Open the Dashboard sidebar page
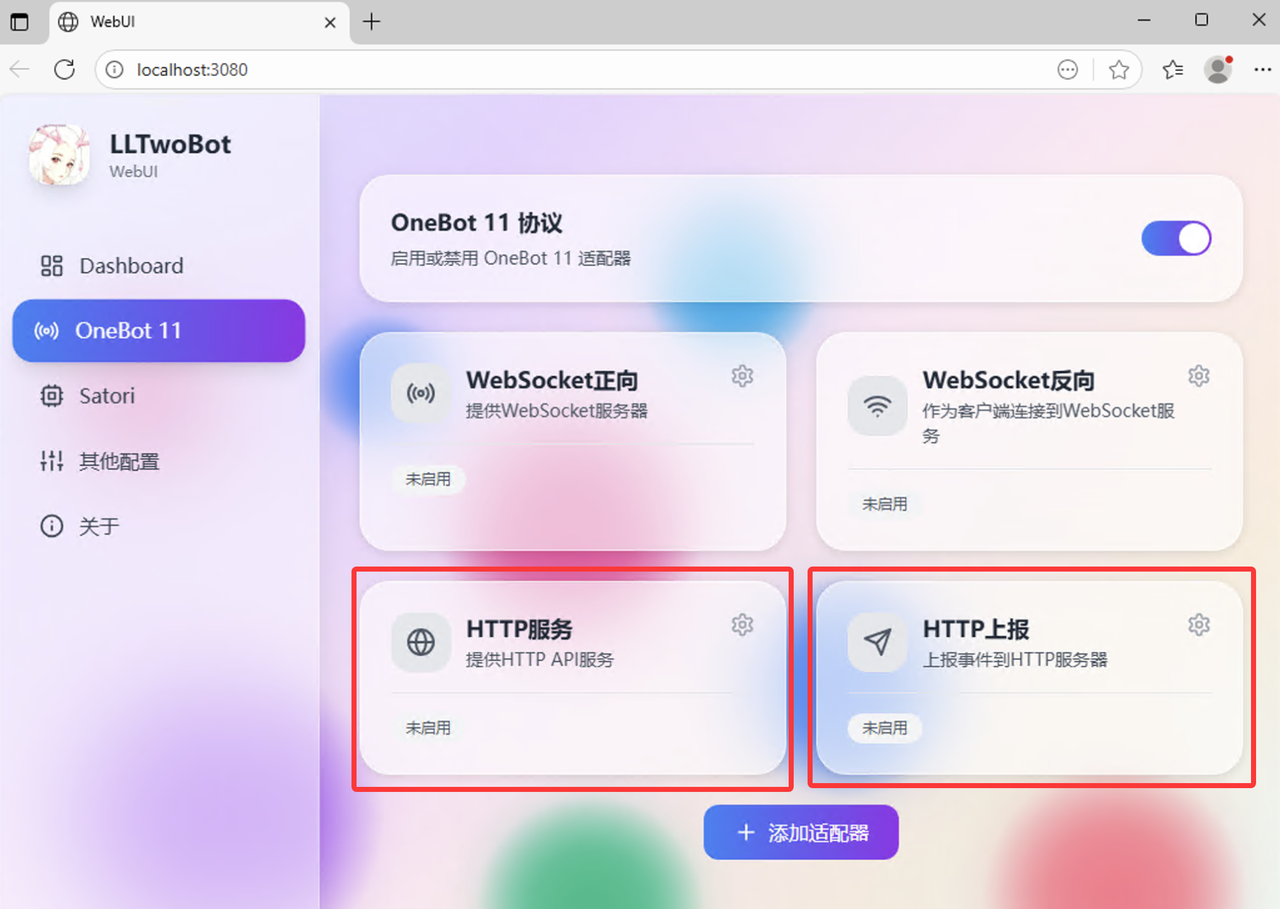1280x909 pixels. [x=130, y=266]
